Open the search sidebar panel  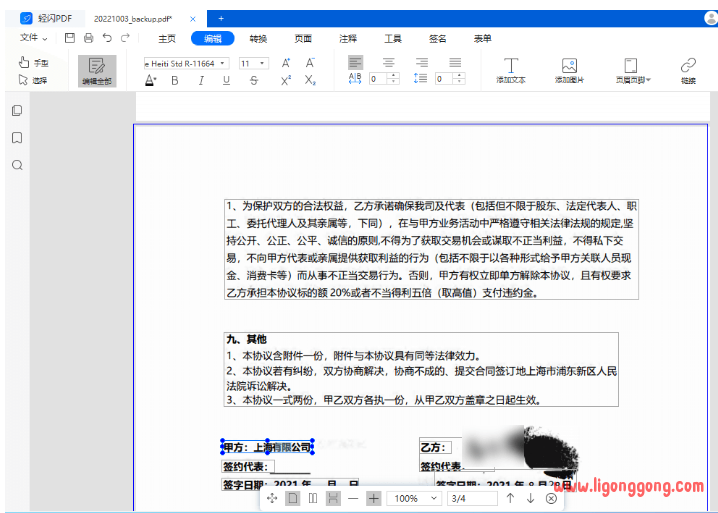click(17, 165)
